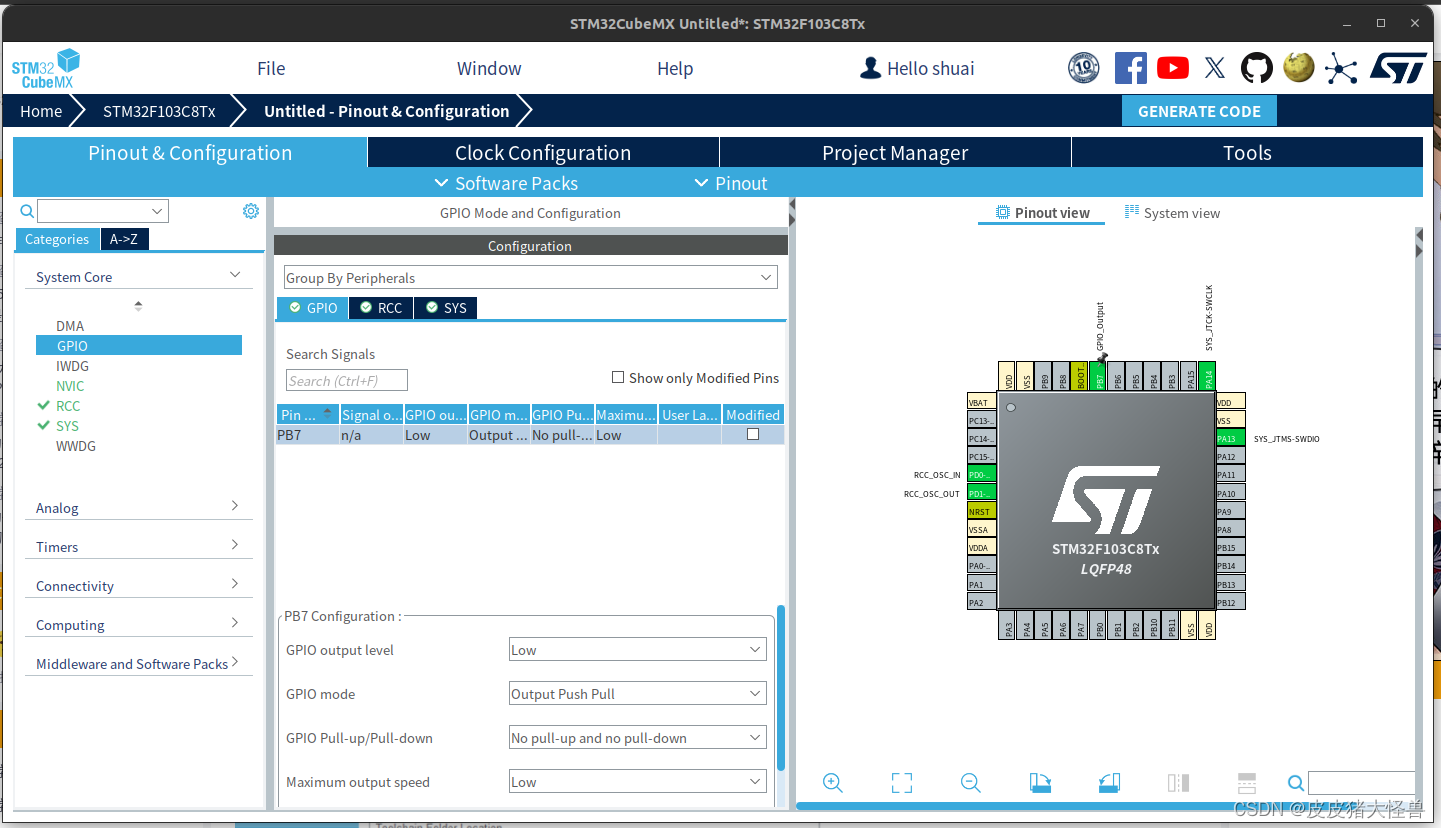
Task: Open the wiki globe icon
Action: (x=1299, y=67)
